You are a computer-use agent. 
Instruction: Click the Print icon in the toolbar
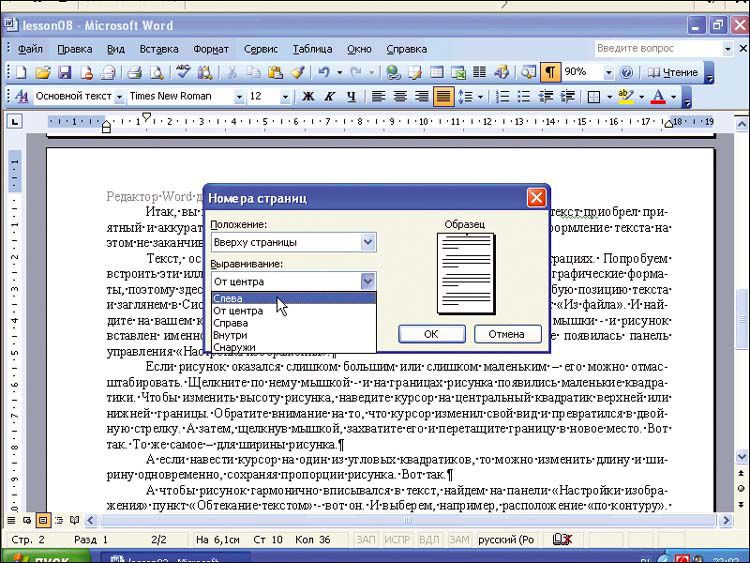(134, 72)
